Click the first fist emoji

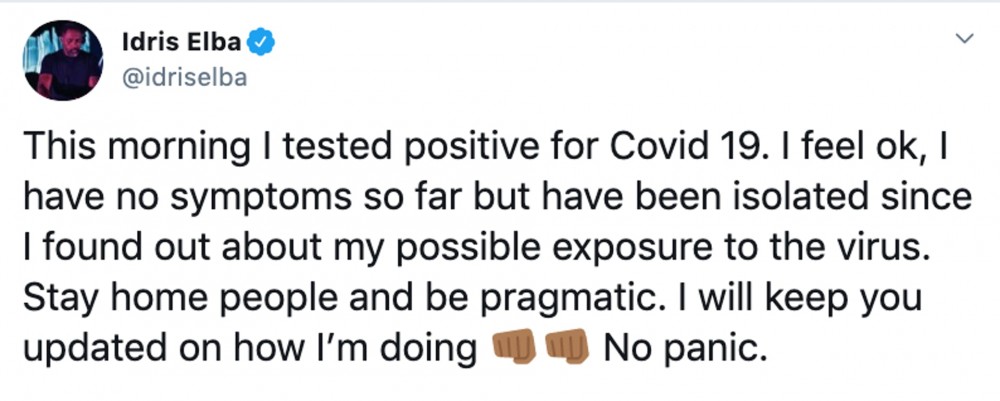515,347
